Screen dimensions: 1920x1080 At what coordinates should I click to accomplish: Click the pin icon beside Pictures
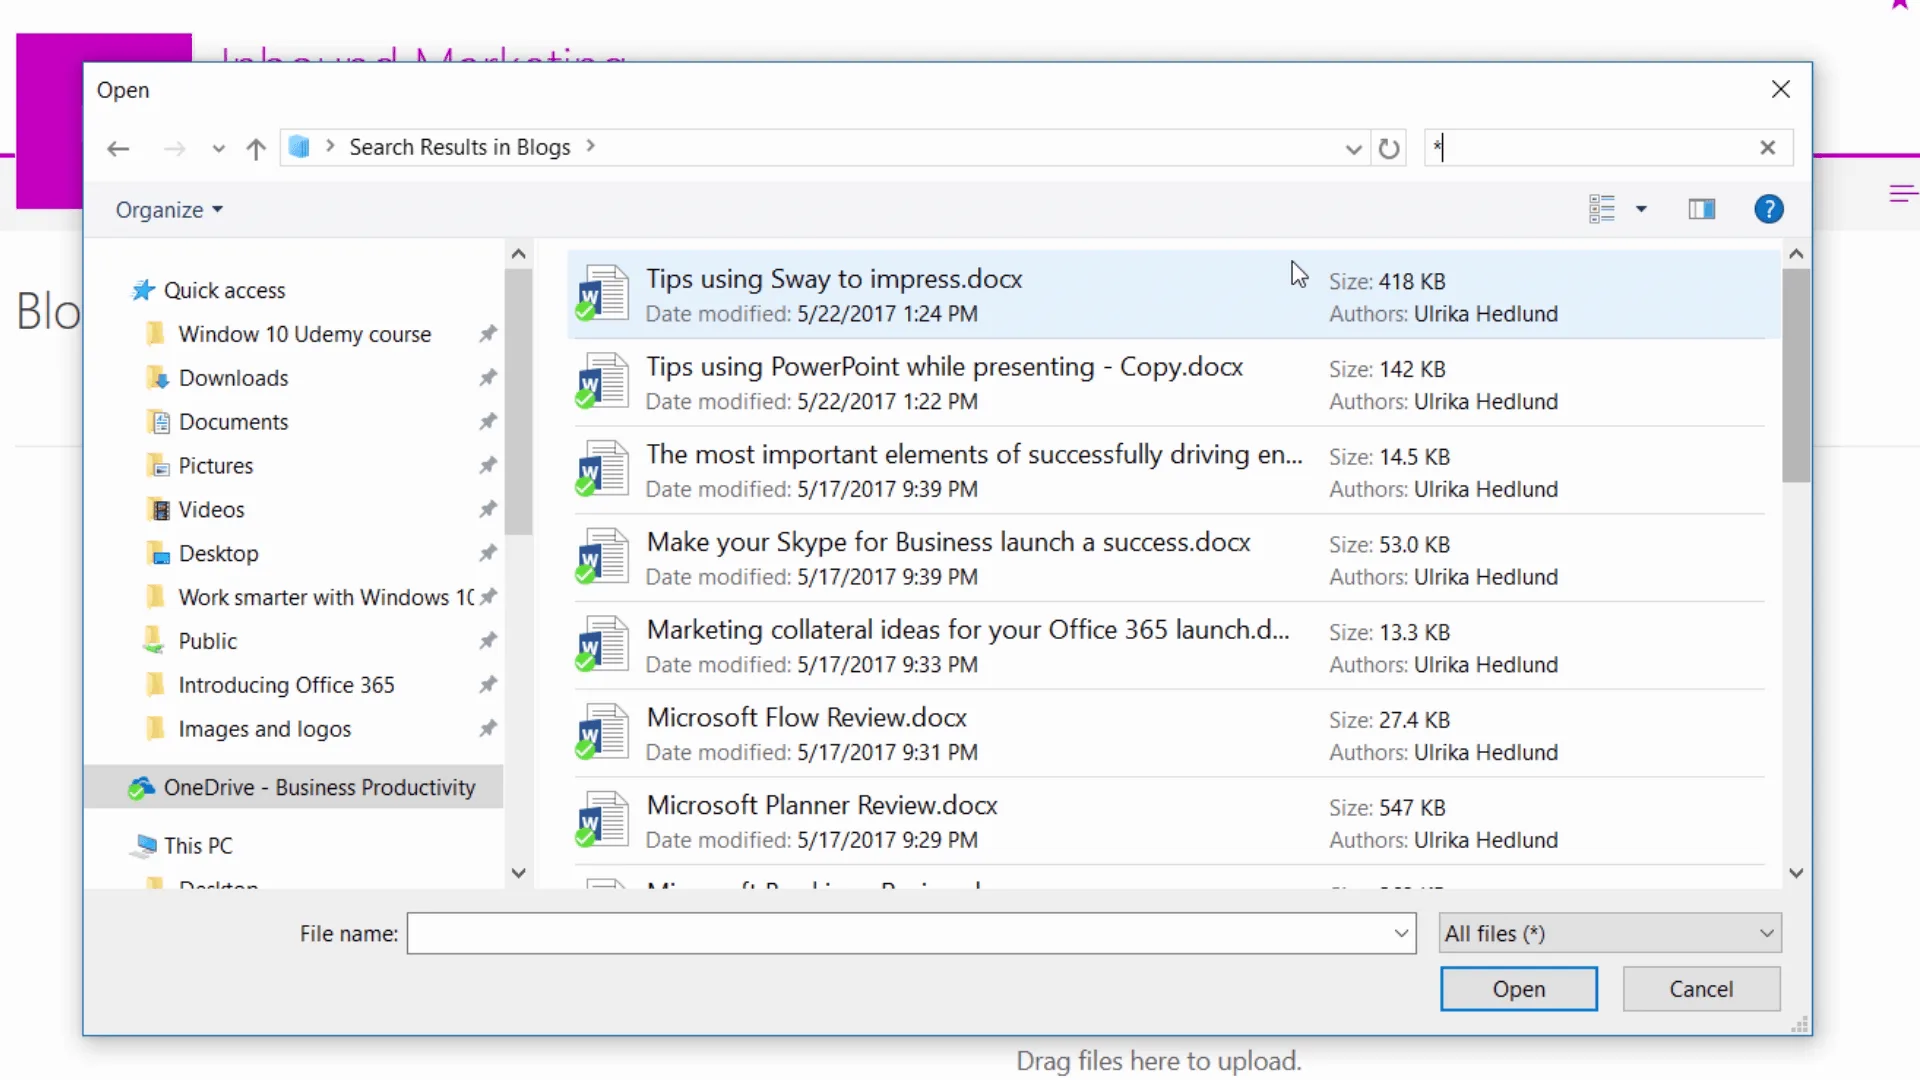coord(487,466)
